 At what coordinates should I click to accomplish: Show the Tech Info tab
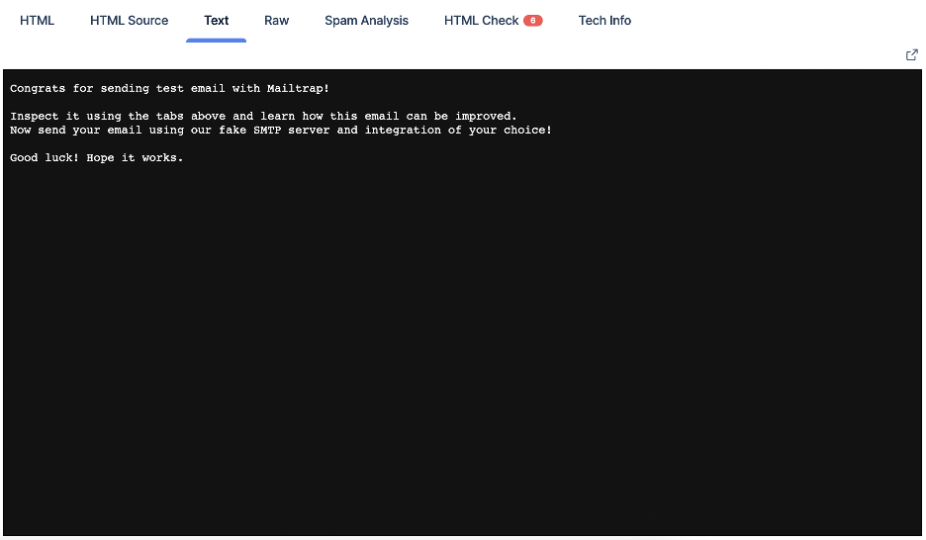(x=604, y=21)
